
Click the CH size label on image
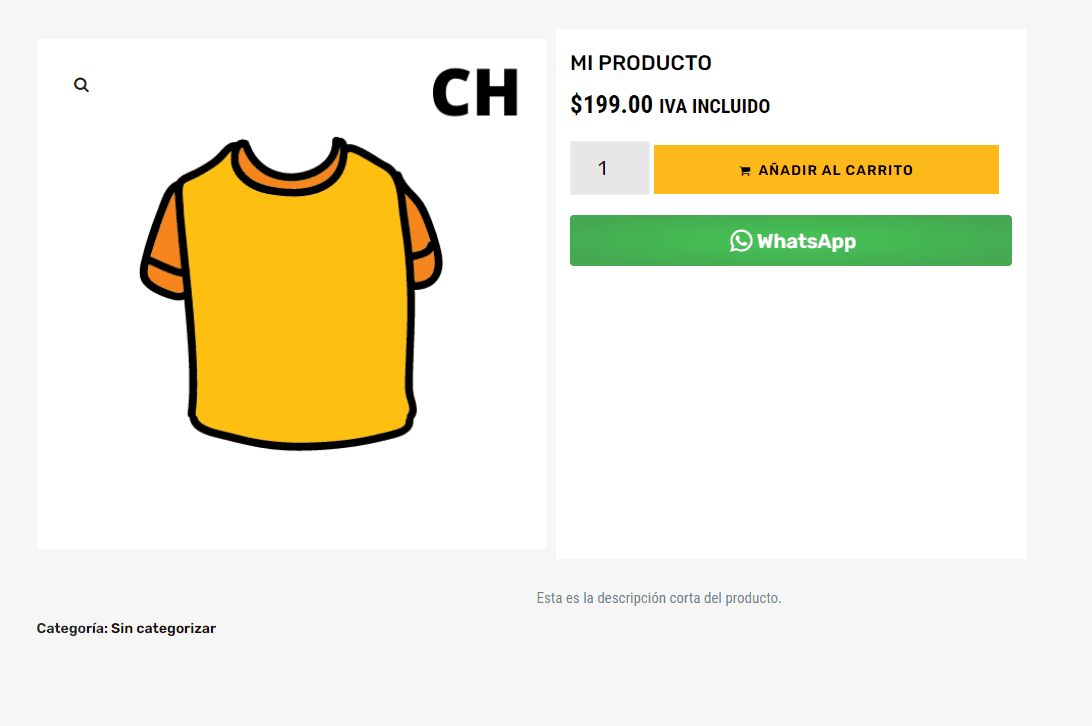[x=475, y=93]
